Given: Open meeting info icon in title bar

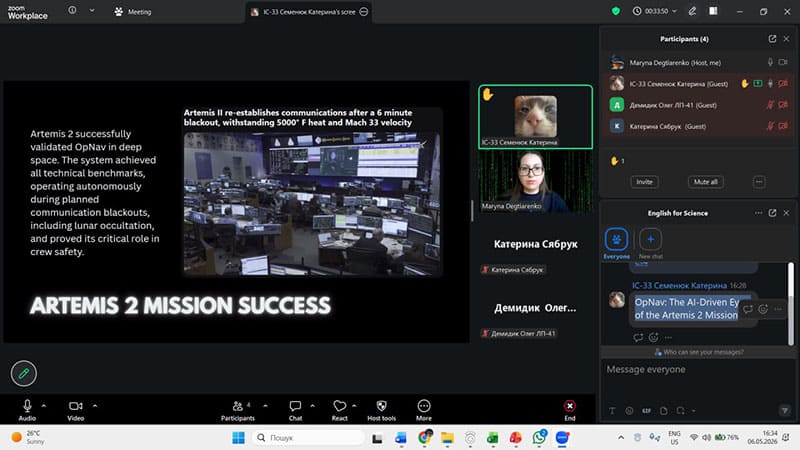Looking at the screenshot, I should [x=72, y=10].
